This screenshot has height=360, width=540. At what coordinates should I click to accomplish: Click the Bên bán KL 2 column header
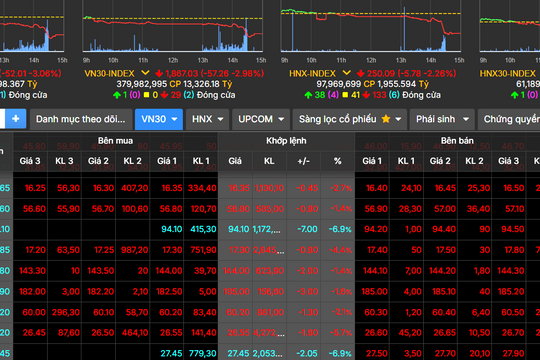pos(474,161)
